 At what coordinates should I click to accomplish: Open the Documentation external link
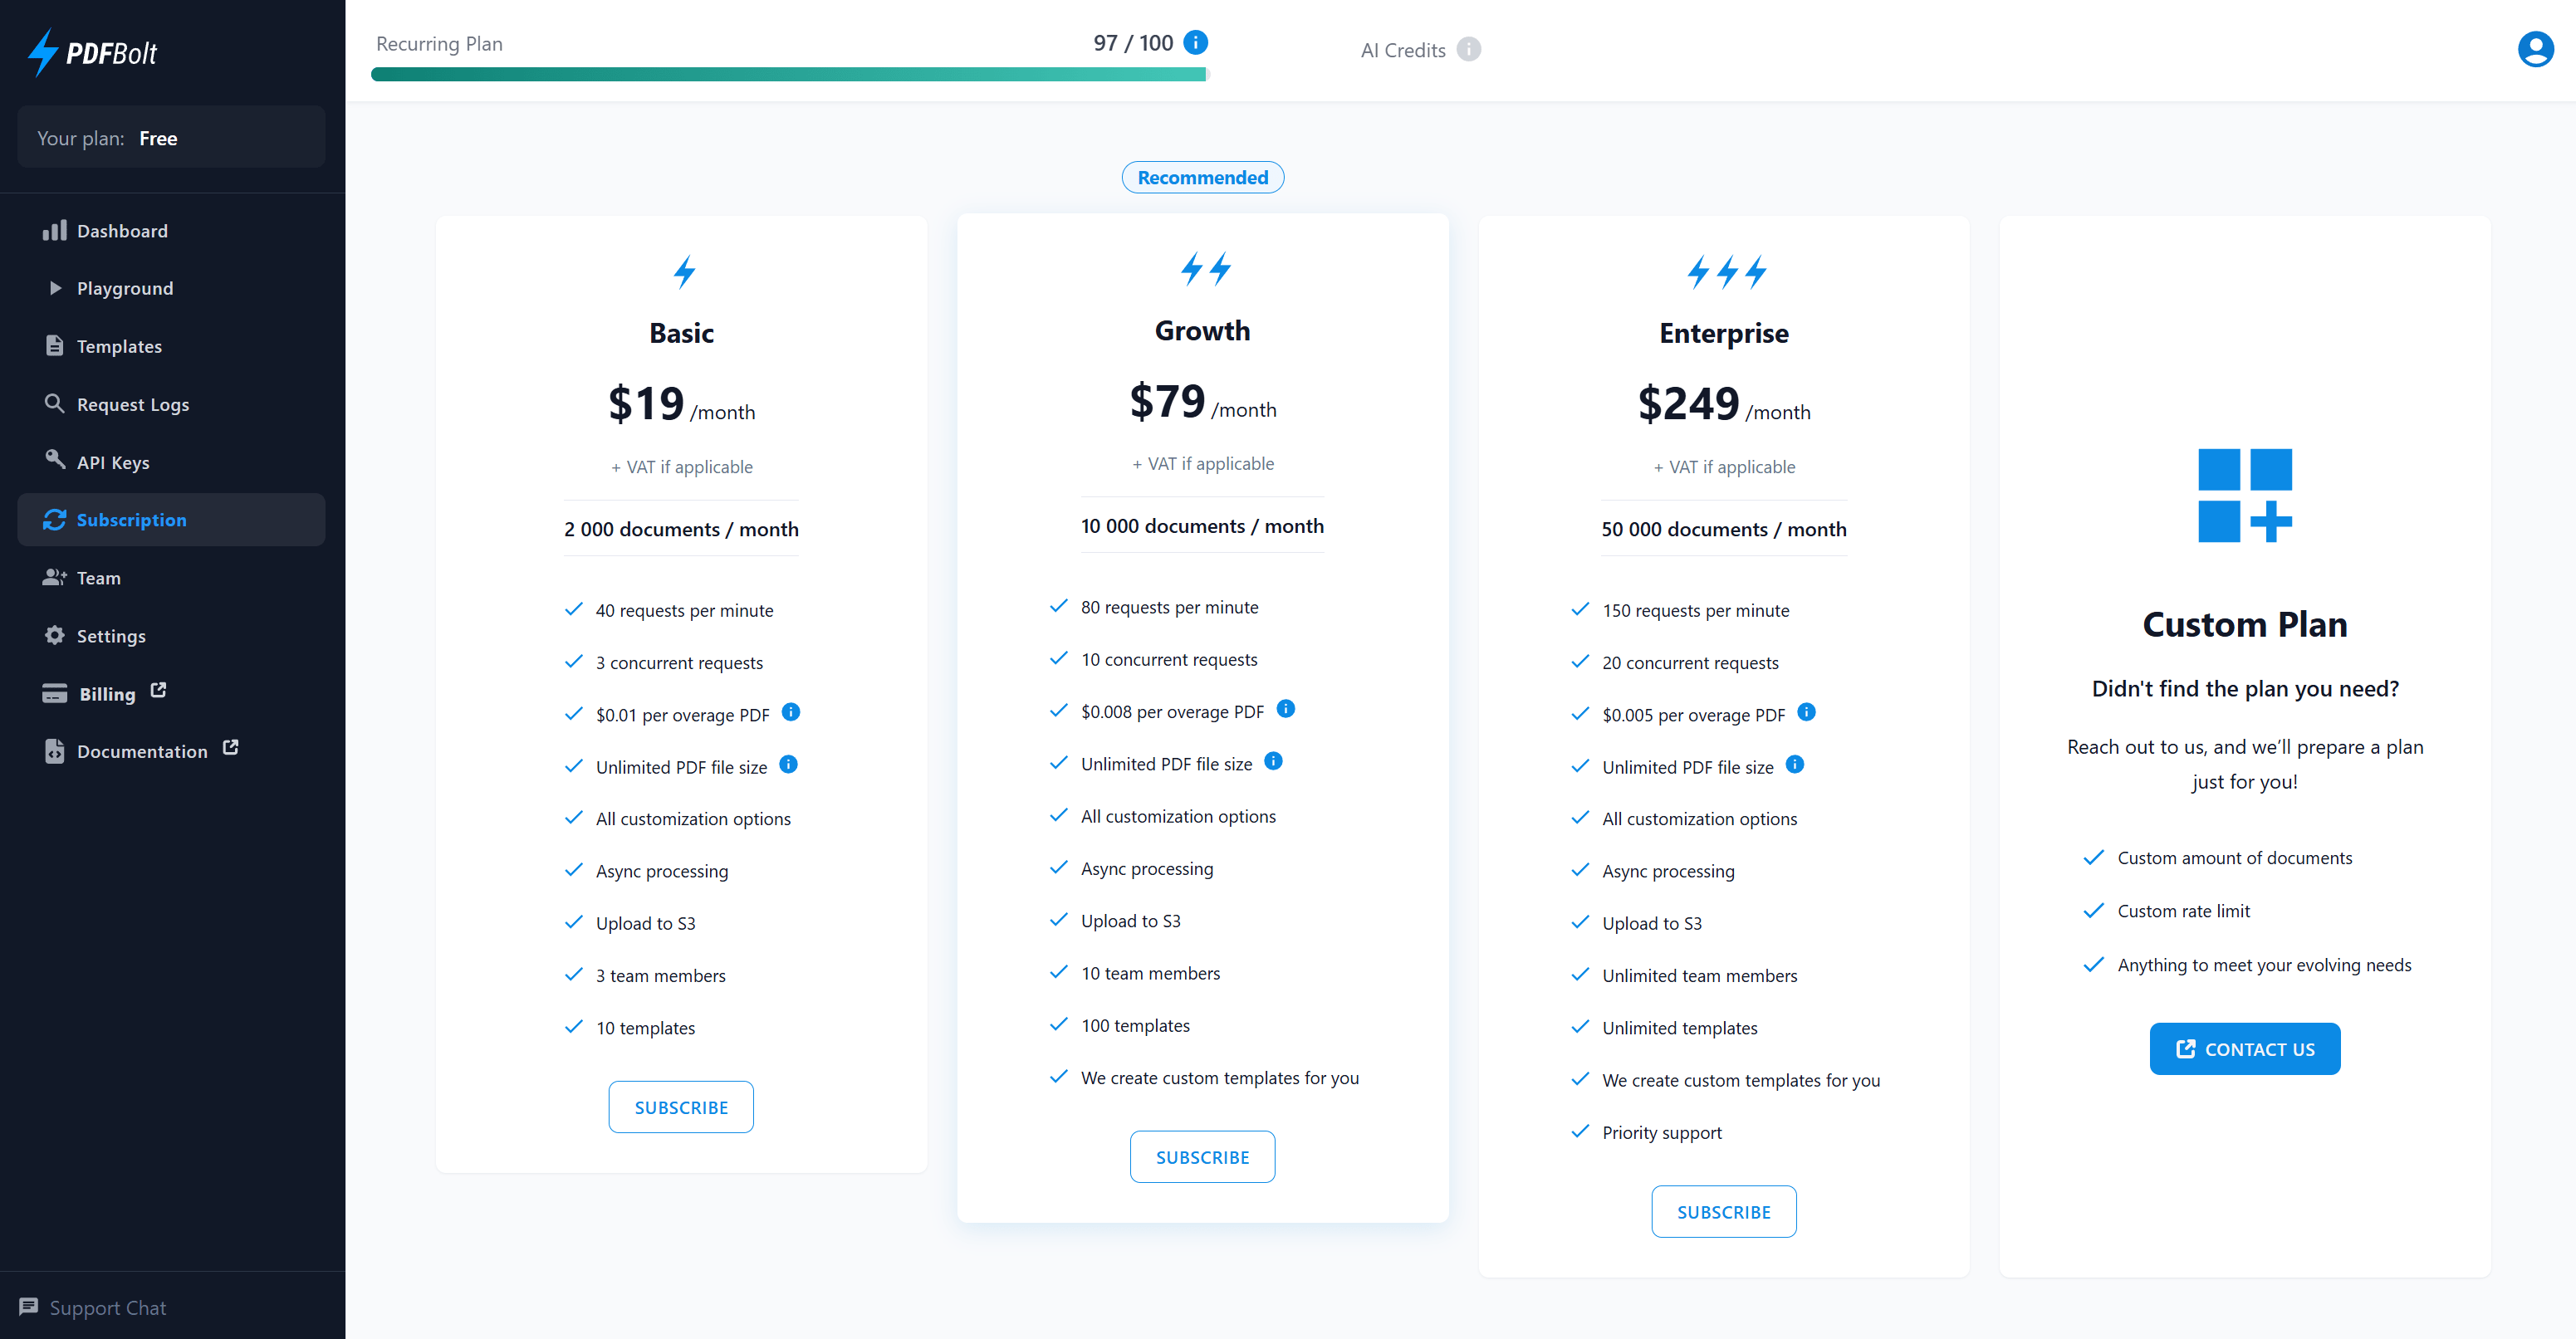[142, 750]
